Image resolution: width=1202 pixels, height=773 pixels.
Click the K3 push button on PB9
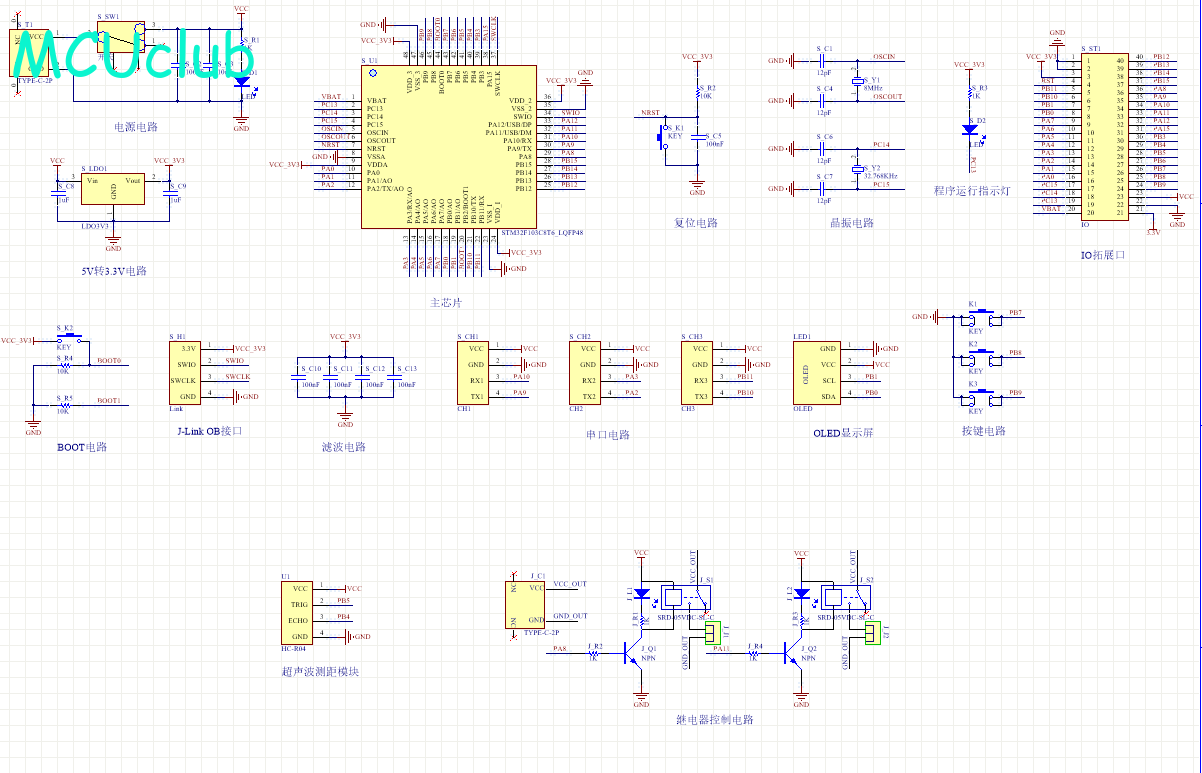tap(980, 398)
